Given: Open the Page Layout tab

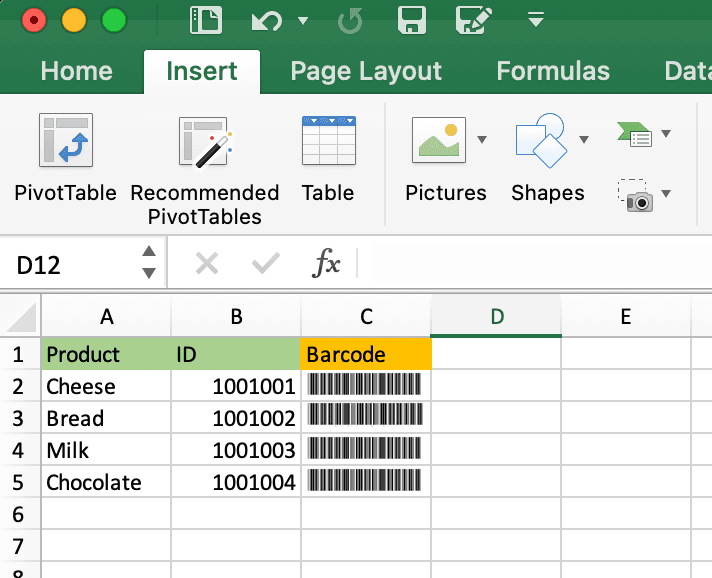Looking at the screenshot, I should [366, 71].
